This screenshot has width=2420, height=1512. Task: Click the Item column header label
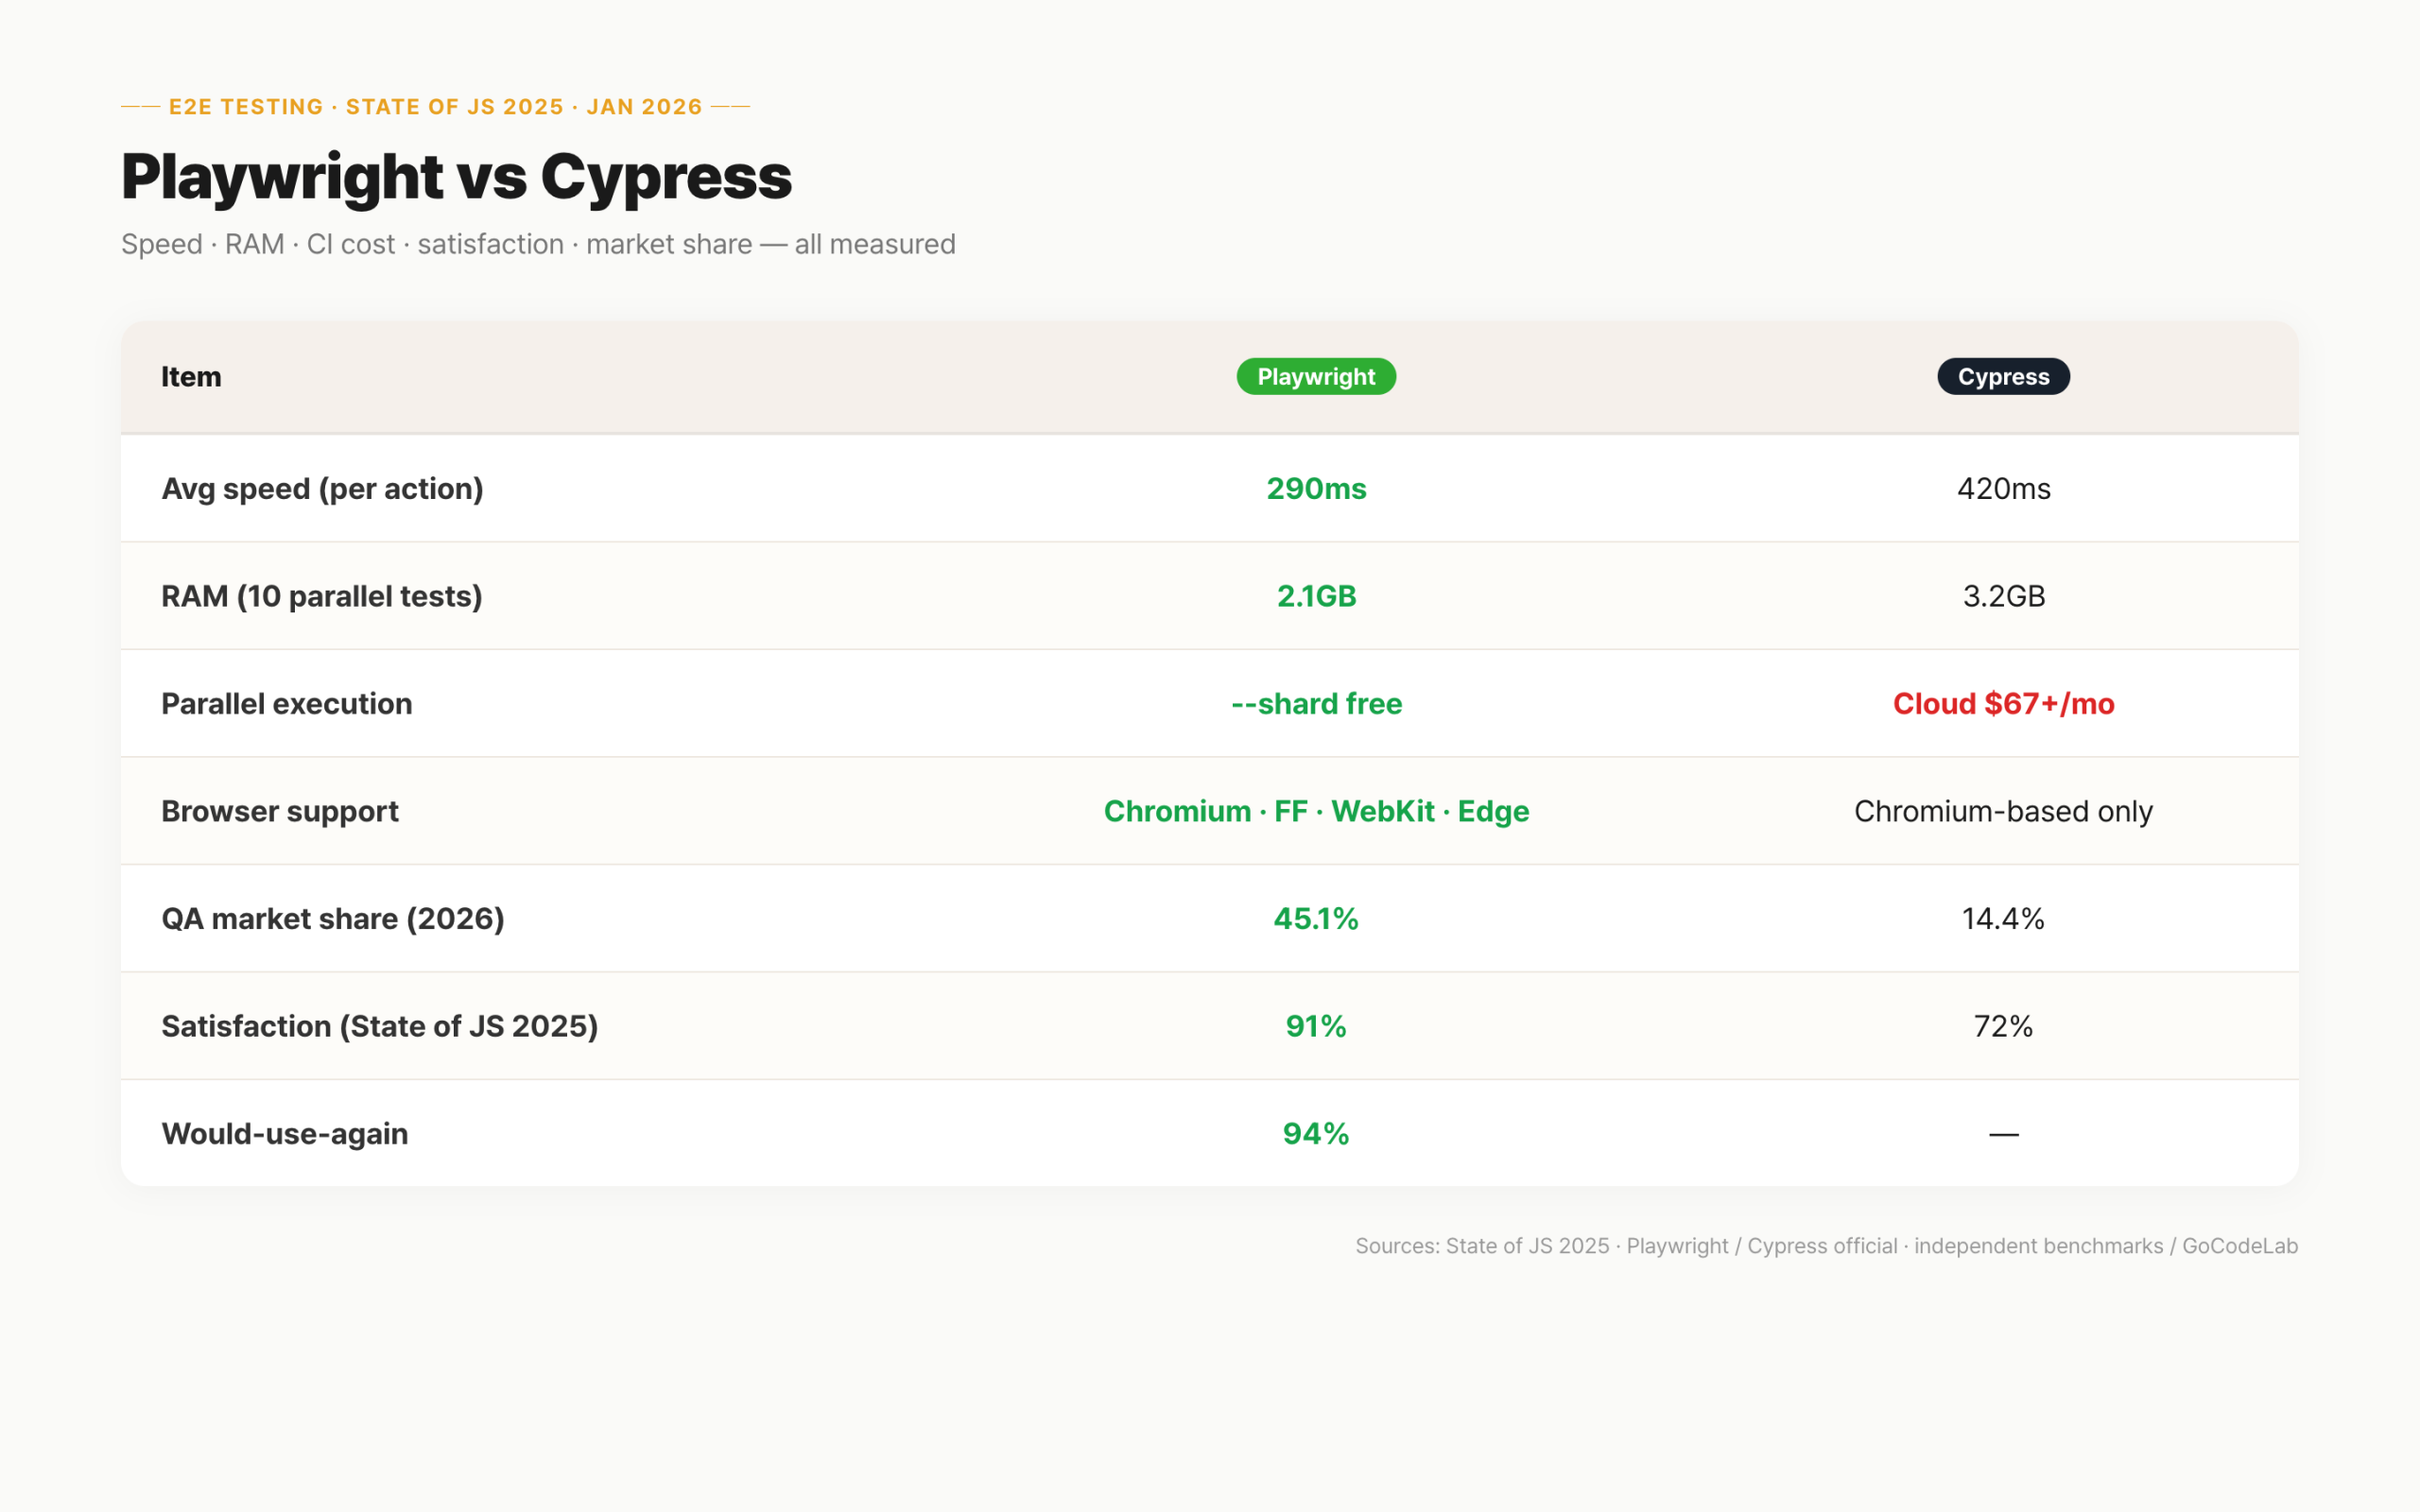tap(190, 376)
